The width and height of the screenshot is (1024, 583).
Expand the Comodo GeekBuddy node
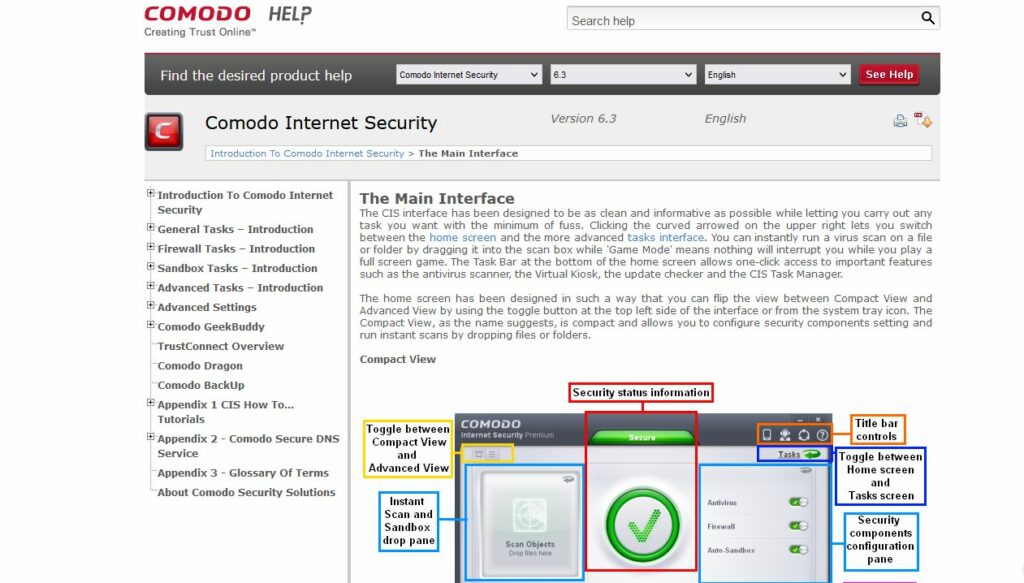point(151,324)
